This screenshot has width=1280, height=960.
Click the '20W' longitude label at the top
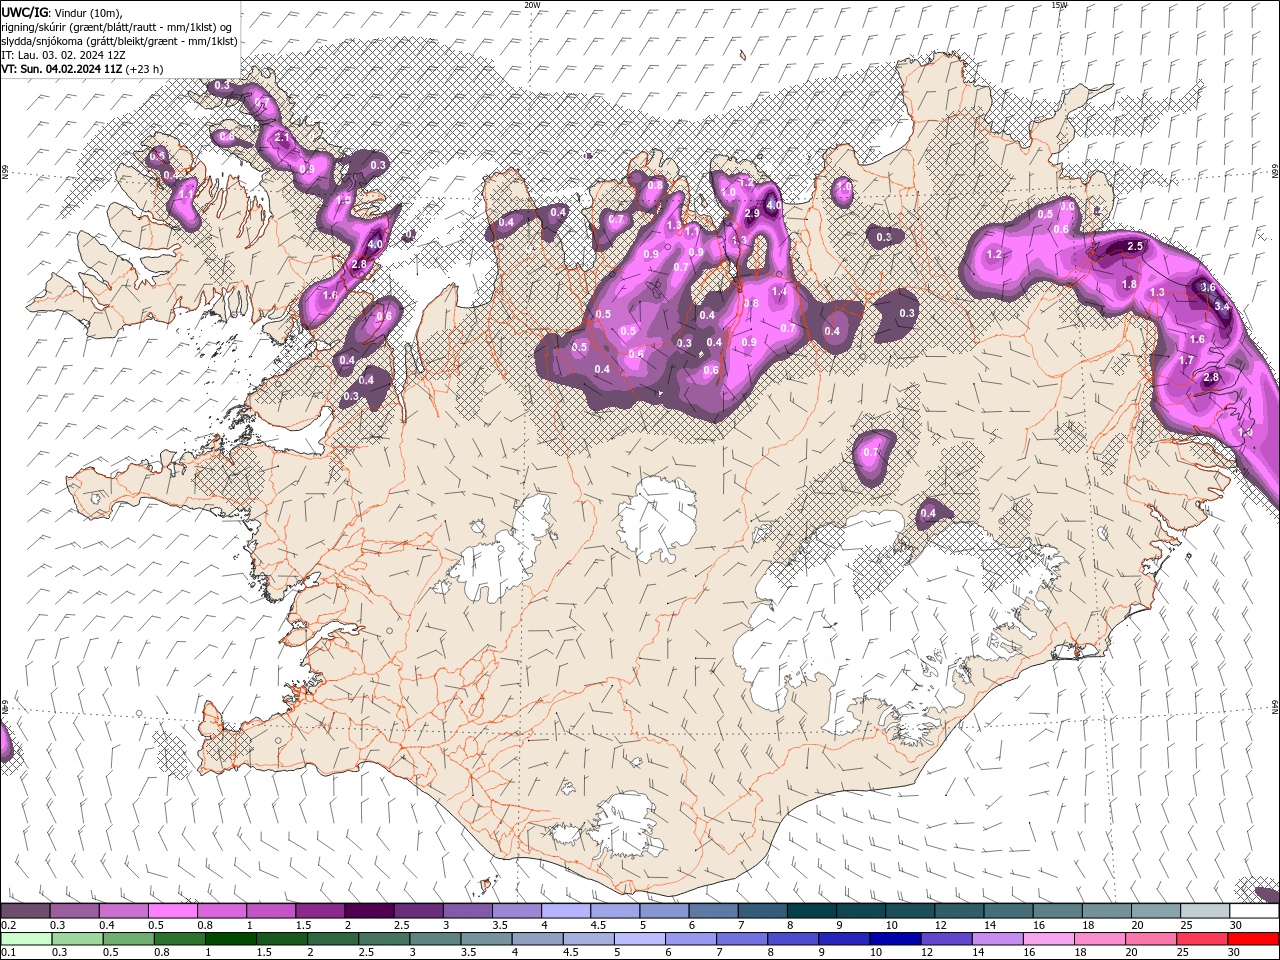(x=532, y=5)
